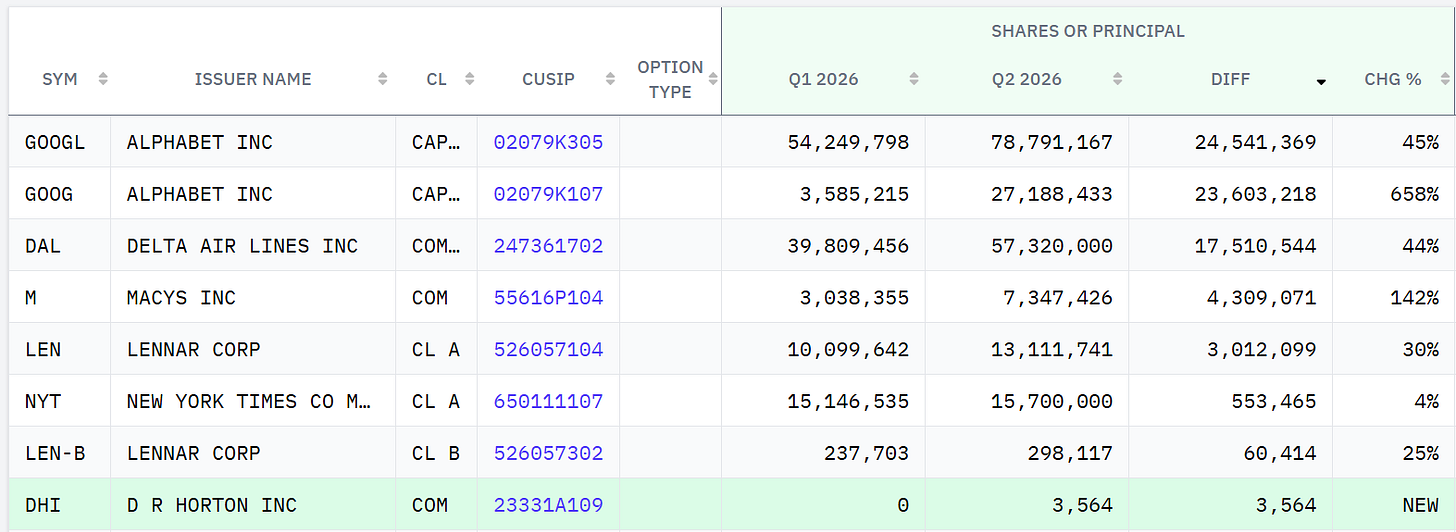
Task: Click DIFF value 4,309,071
Action: click(1262, 298)
